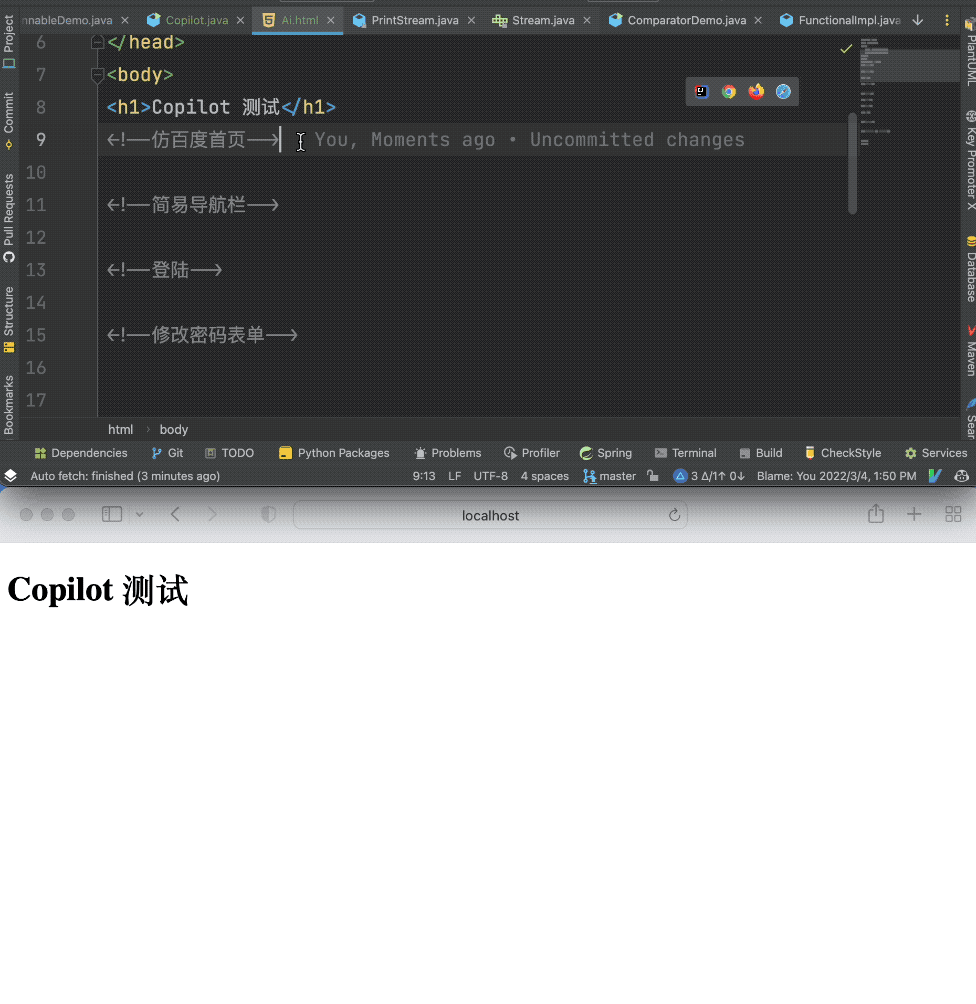The width and height of the screenshot is (976, 1004).
Task: Click the body breadcrumb
Action: coord(174,430)
